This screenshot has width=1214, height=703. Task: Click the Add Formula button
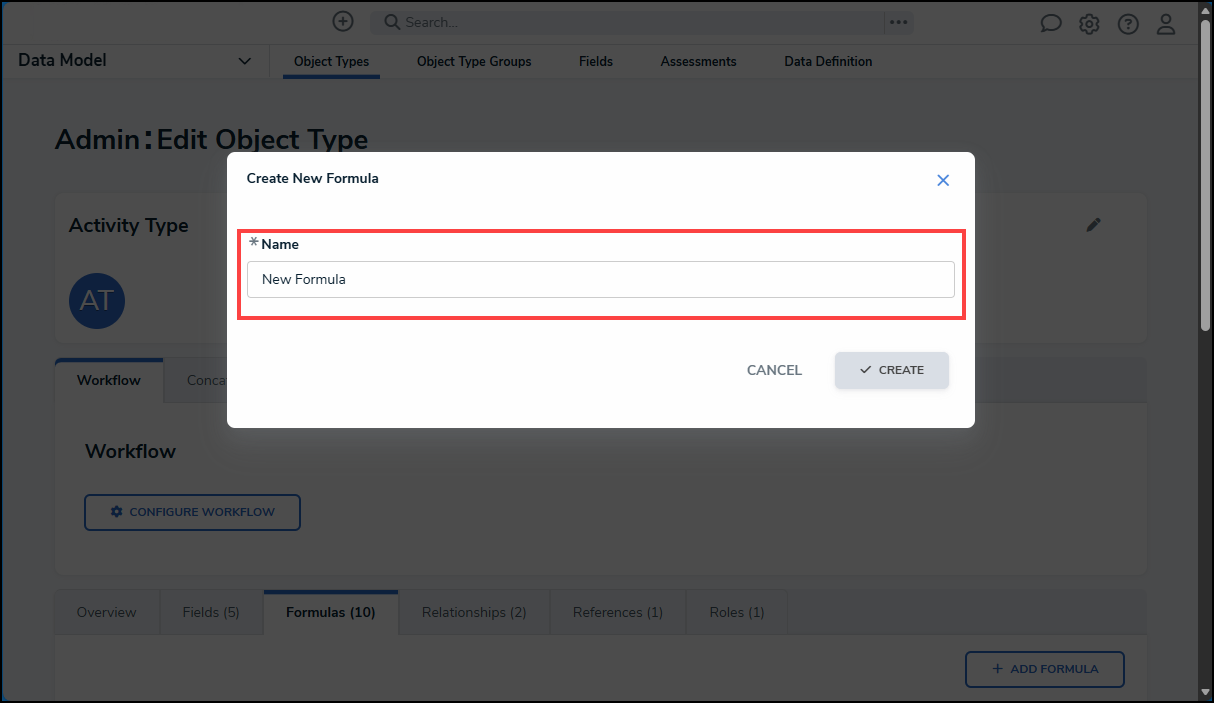[x=1044, y=669]
